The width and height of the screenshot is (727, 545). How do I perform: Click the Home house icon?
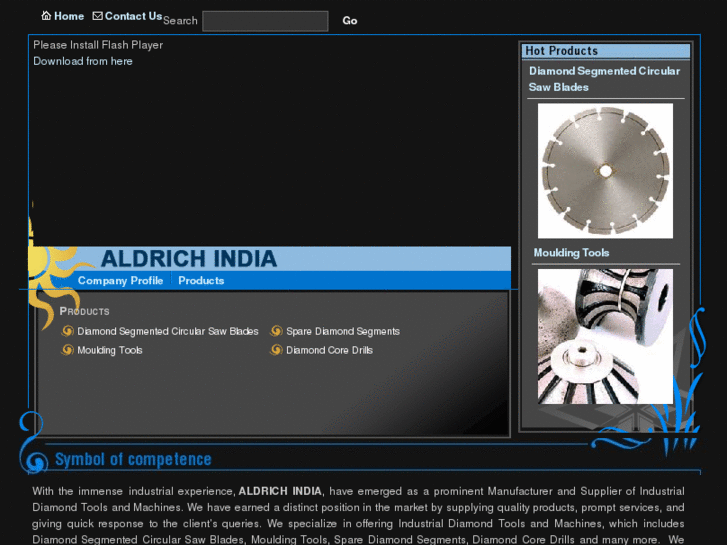(46, 16)
